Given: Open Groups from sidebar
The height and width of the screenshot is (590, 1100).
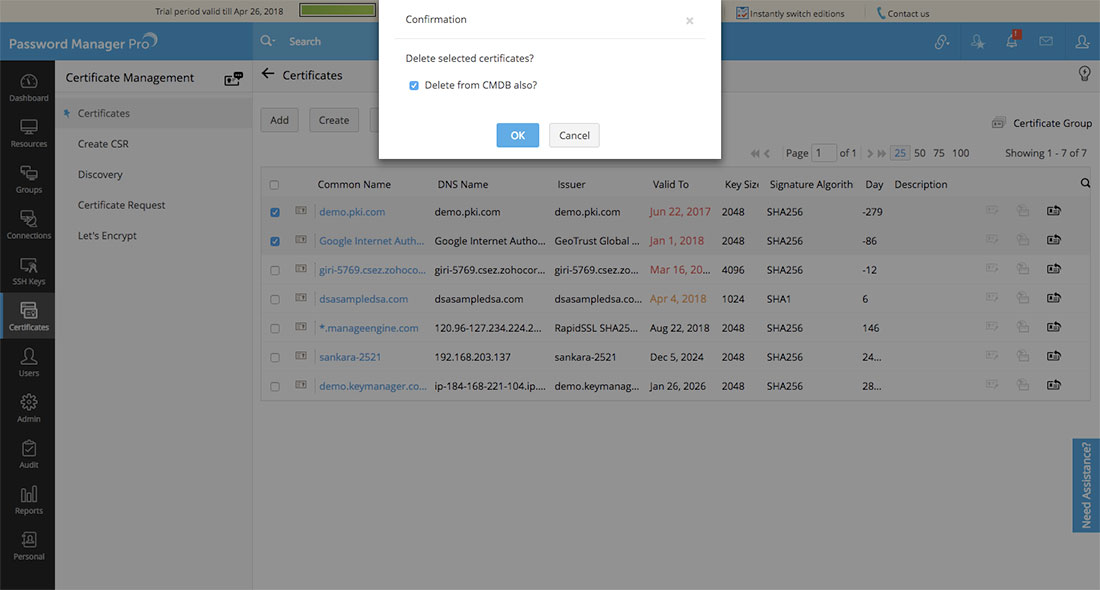Looking at the screenshot, I should (28, 179).
